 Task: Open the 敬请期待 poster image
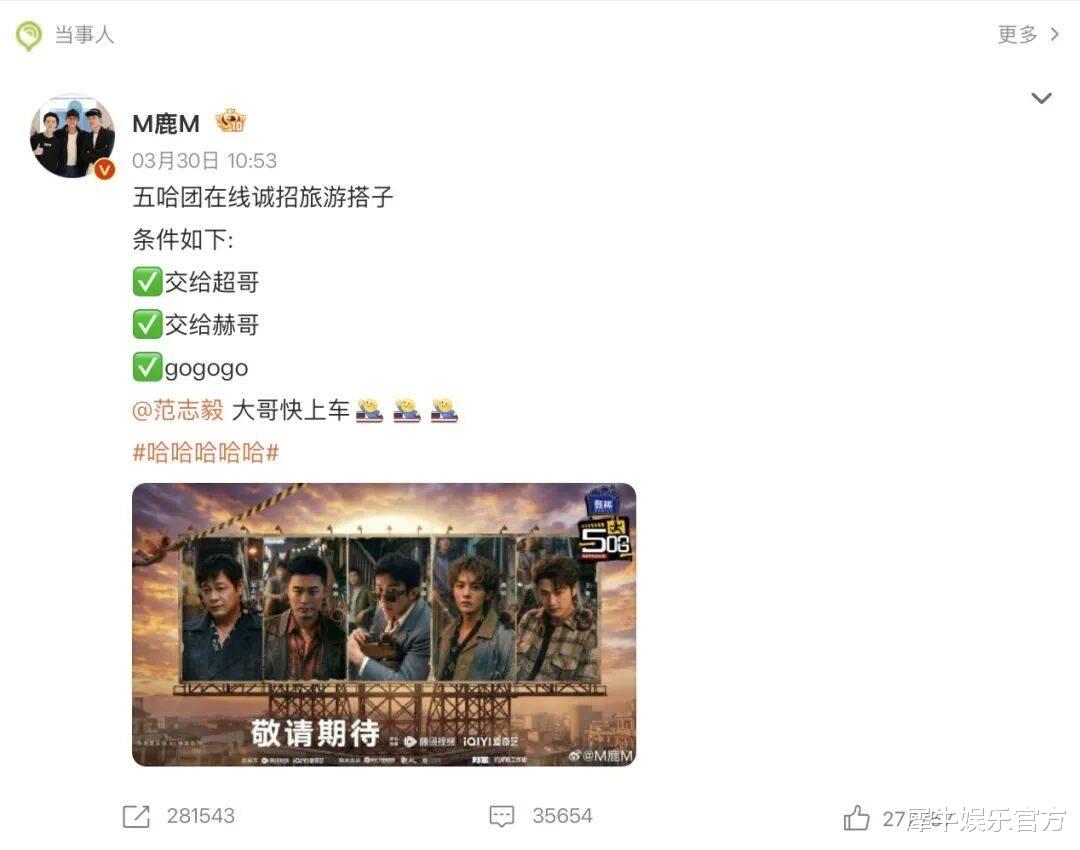point(384,624)
